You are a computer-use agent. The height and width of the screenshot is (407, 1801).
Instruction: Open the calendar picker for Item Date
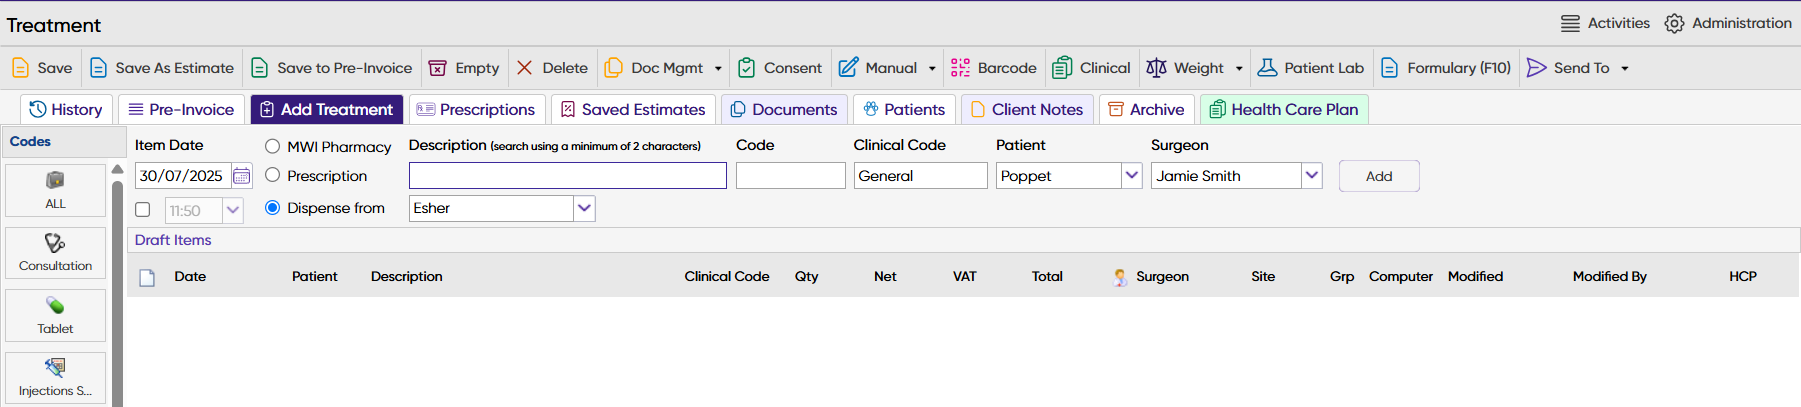pos(242,176)
